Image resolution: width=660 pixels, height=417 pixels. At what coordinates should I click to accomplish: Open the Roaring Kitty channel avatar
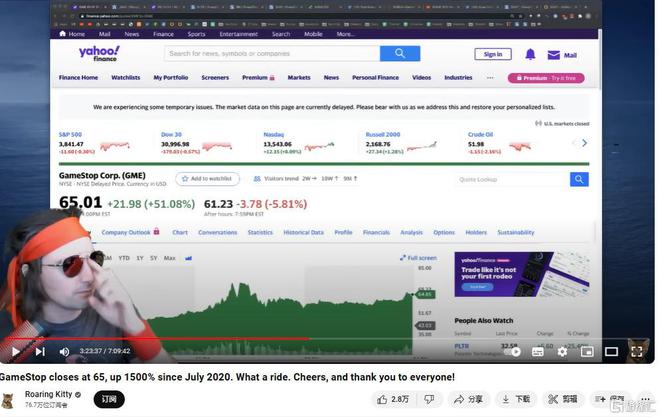point(8,401)
